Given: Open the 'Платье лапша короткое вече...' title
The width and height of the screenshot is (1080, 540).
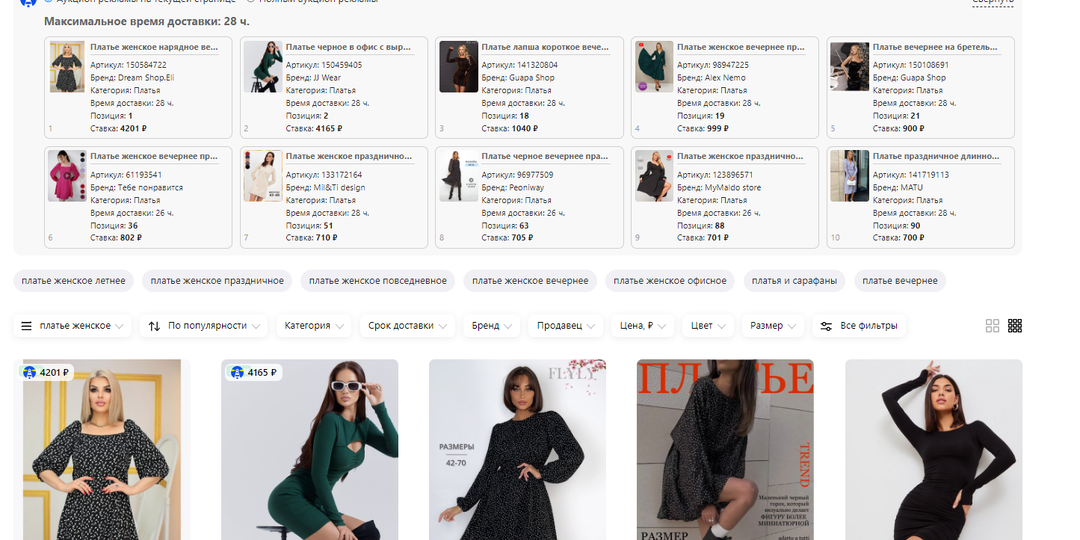Looking at the screenshot, I should click(x=546, y=48).
